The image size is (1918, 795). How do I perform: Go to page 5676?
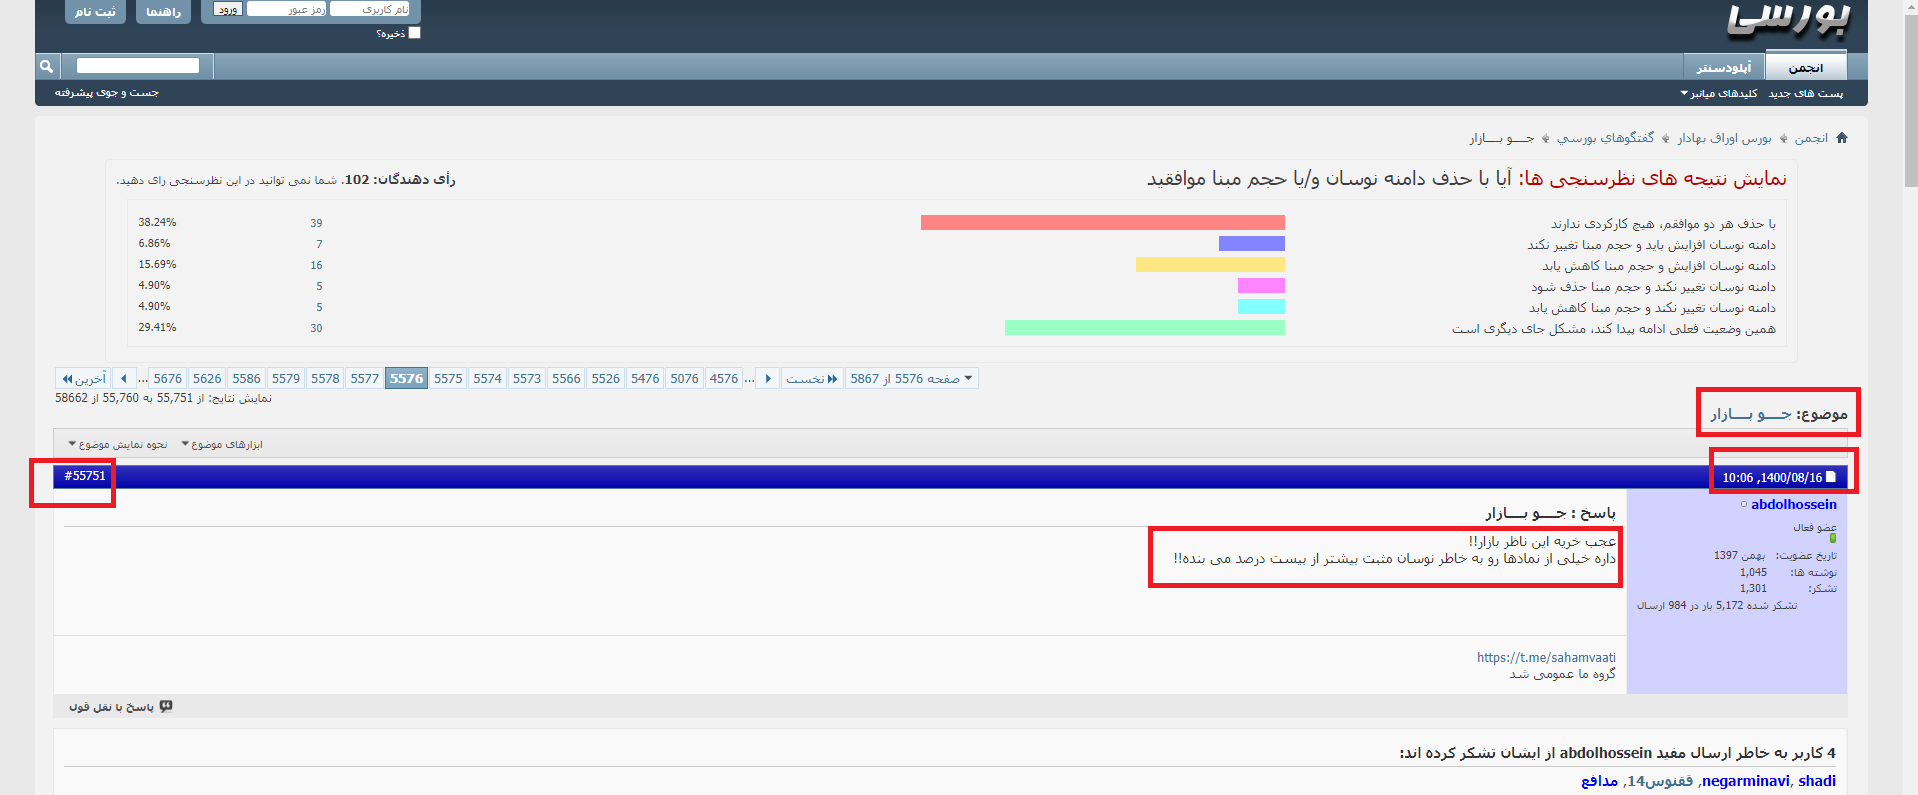[x=168, y=379]
